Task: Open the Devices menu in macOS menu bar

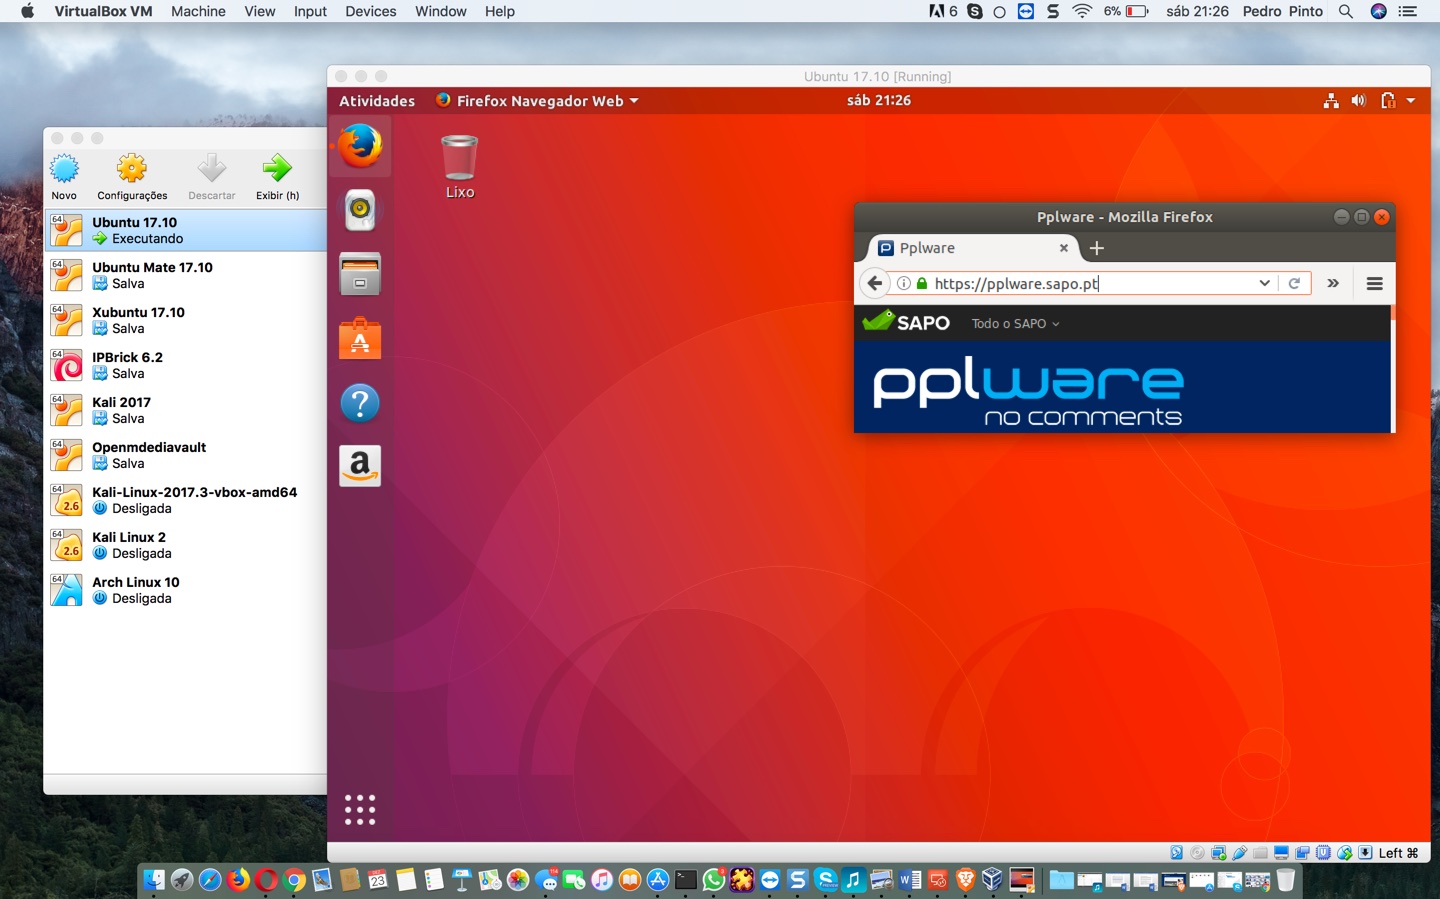Action: tap(370, 11)
